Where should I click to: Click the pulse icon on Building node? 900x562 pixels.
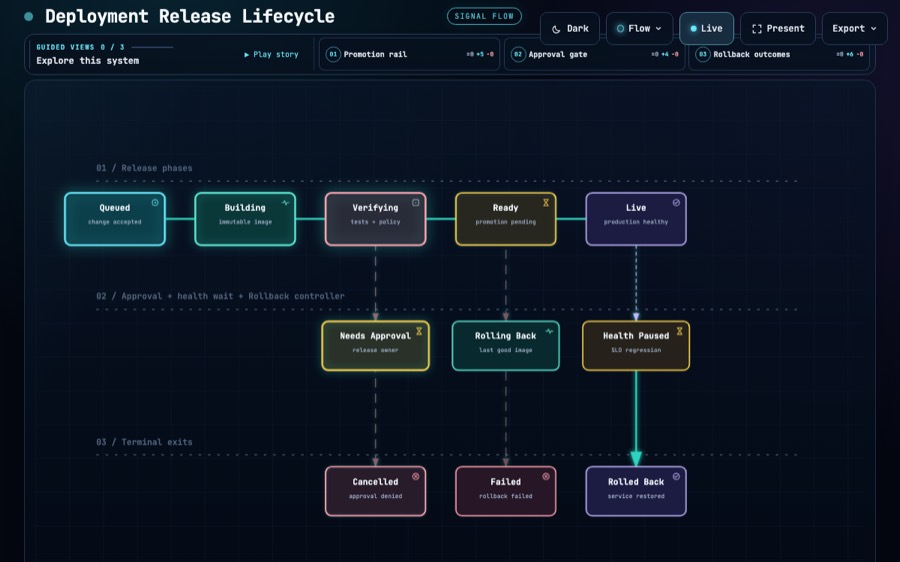click(x=285, y=203)
